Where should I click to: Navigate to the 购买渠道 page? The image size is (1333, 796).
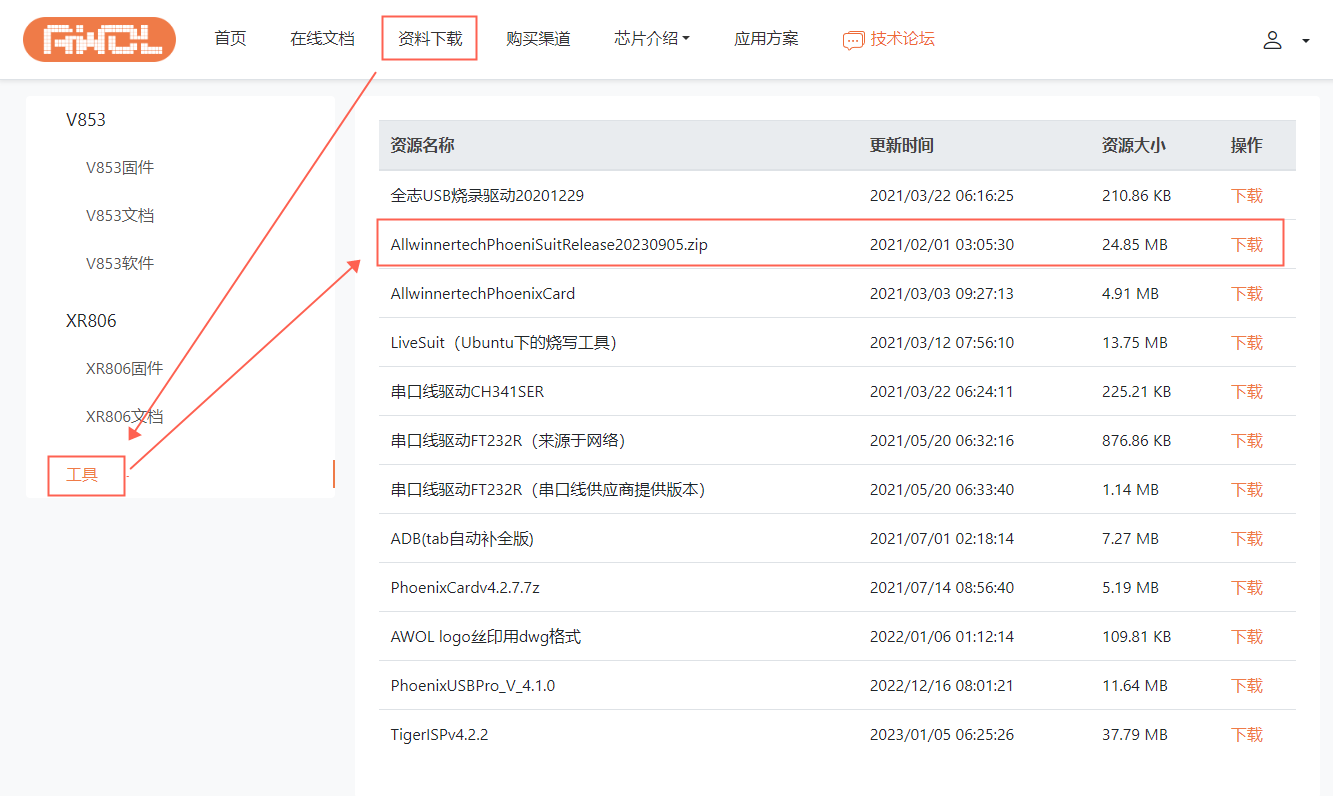tap(538, 39)
